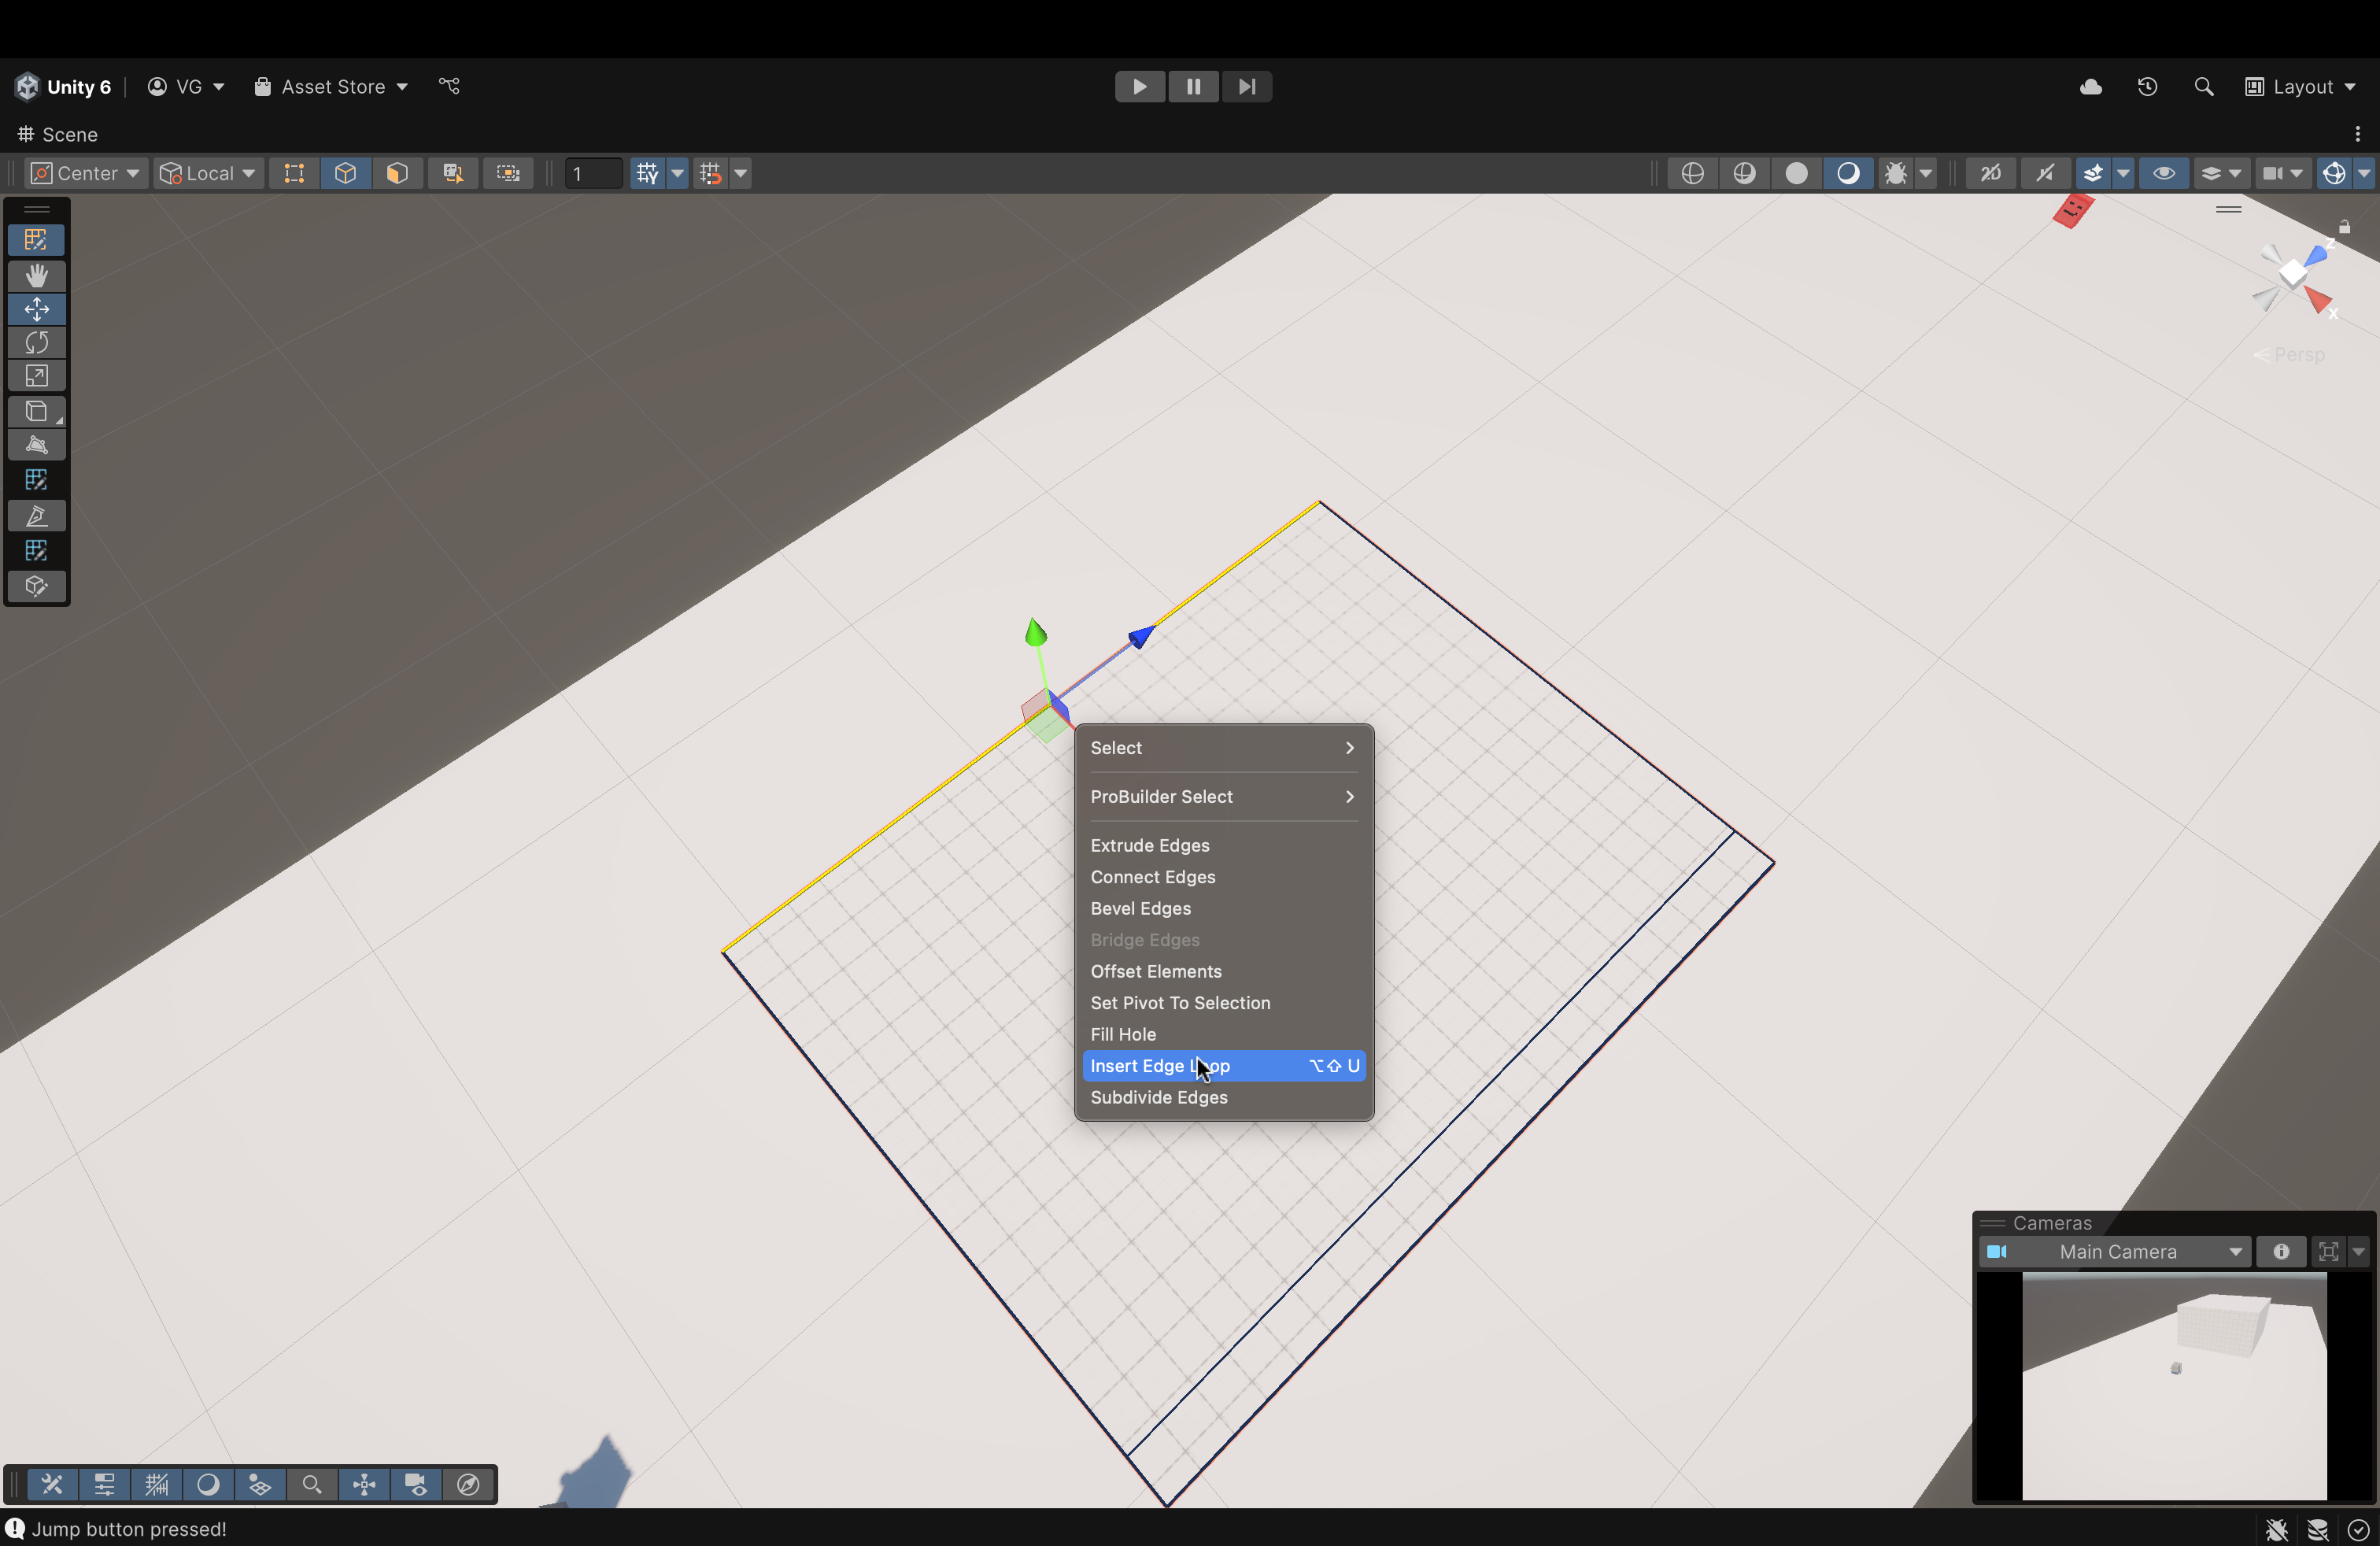
Task: Click the navigation compass overlay icon
Action: [x=468, y=1485]
